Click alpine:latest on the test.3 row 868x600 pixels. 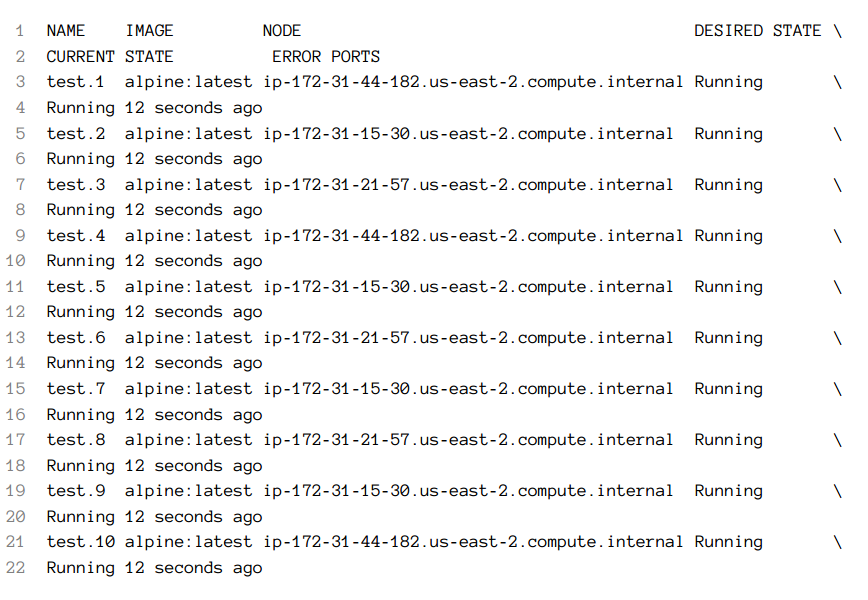pos(188,185)
